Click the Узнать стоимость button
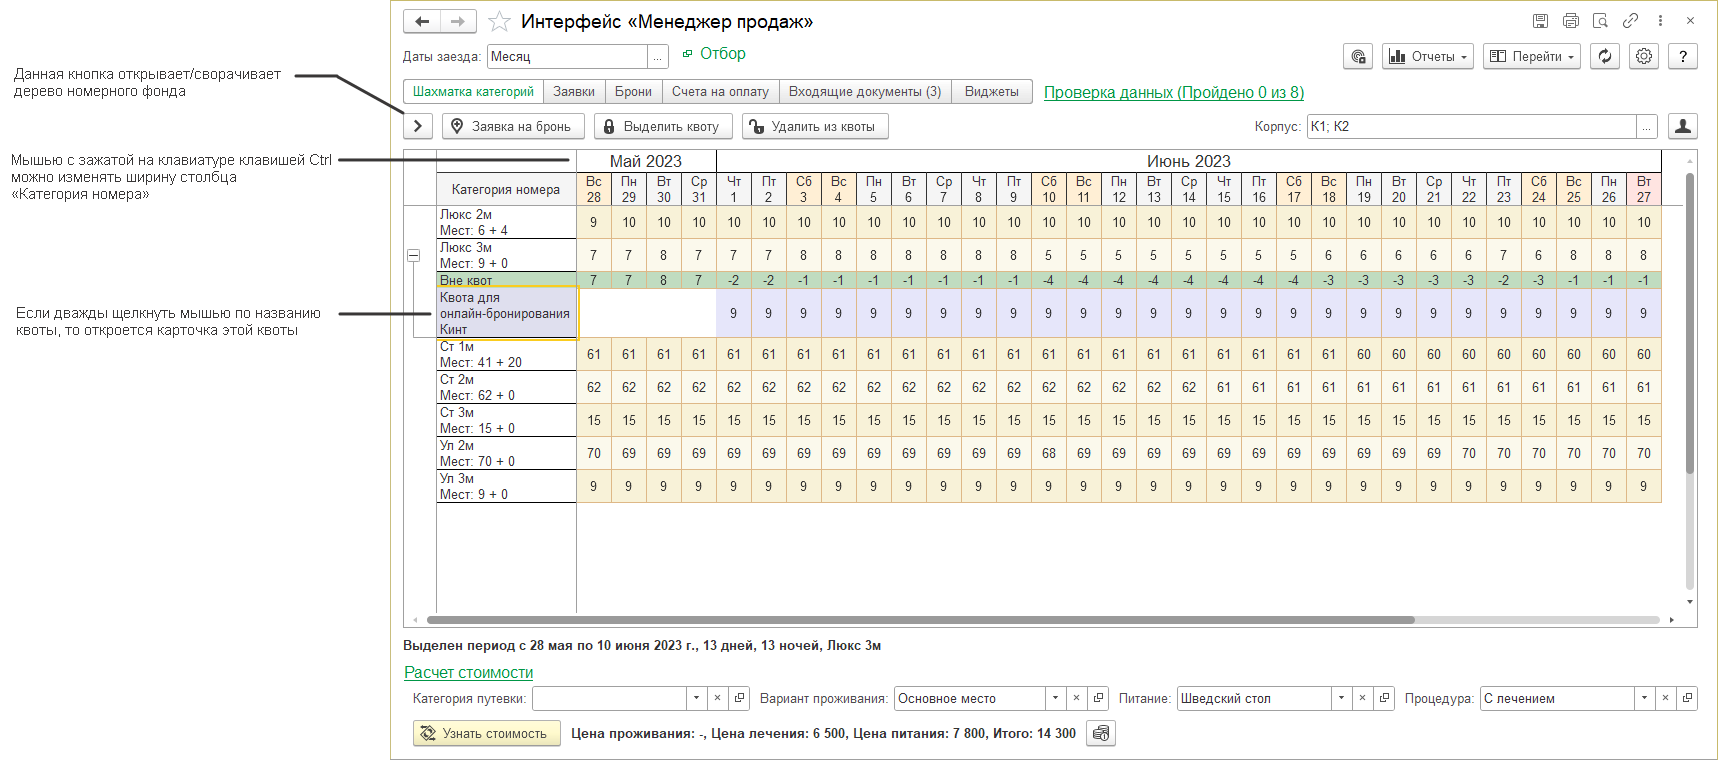This screenshot has width=1718, height=760. click(486, 733)
